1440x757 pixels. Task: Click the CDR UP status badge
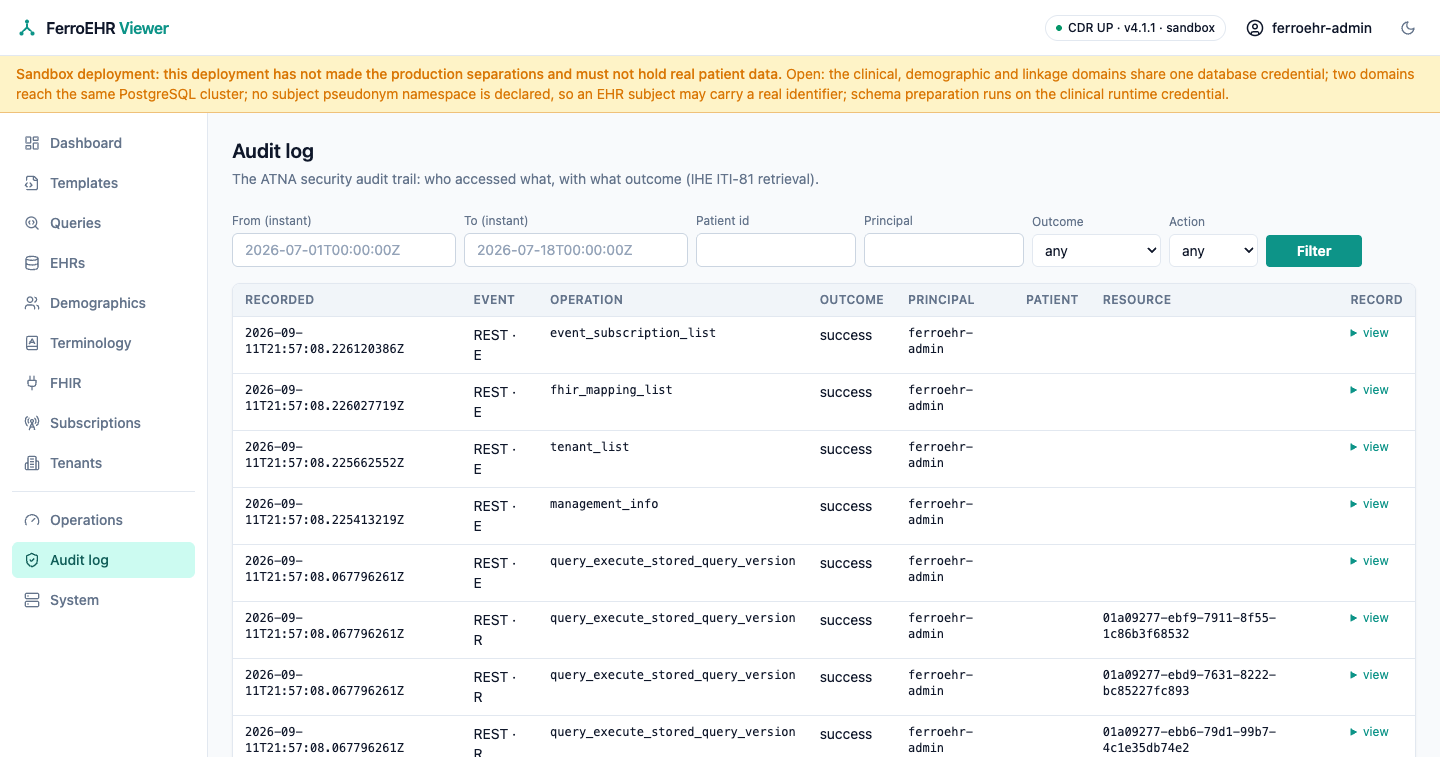[1135, 28]
